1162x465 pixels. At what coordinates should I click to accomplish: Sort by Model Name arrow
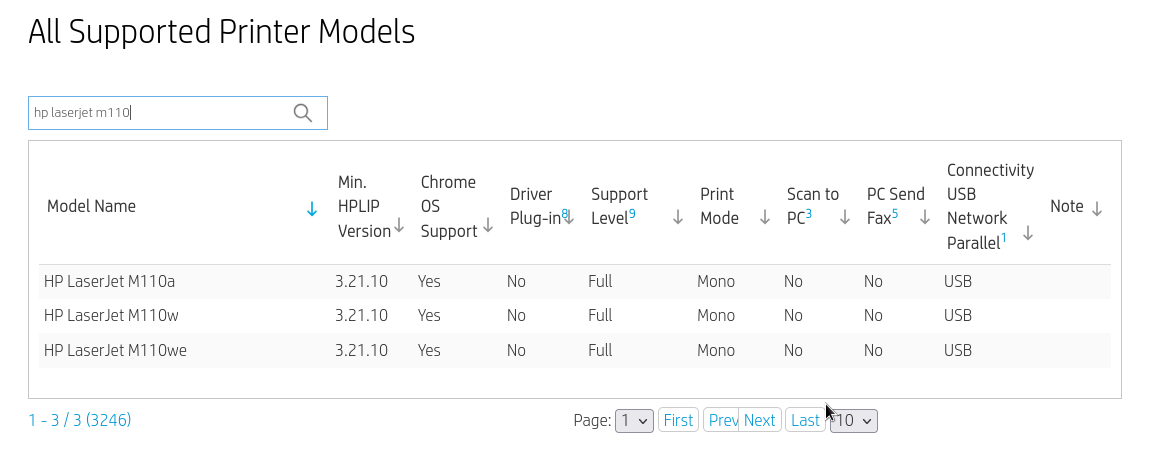click(x=311, y=208)
